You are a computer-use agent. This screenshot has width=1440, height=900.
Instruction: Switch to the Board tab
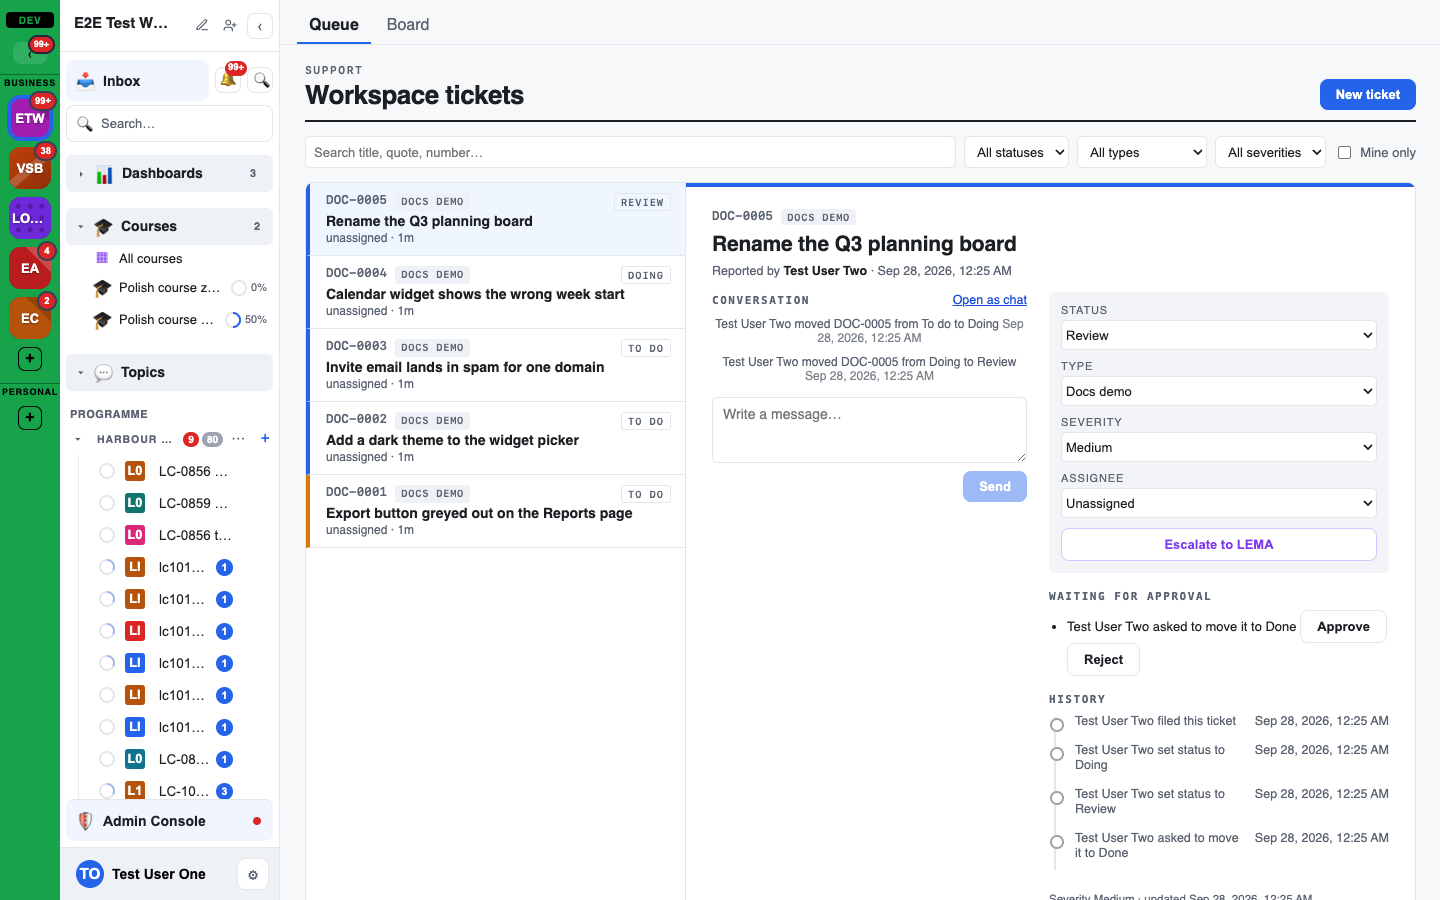coord(408,25)
